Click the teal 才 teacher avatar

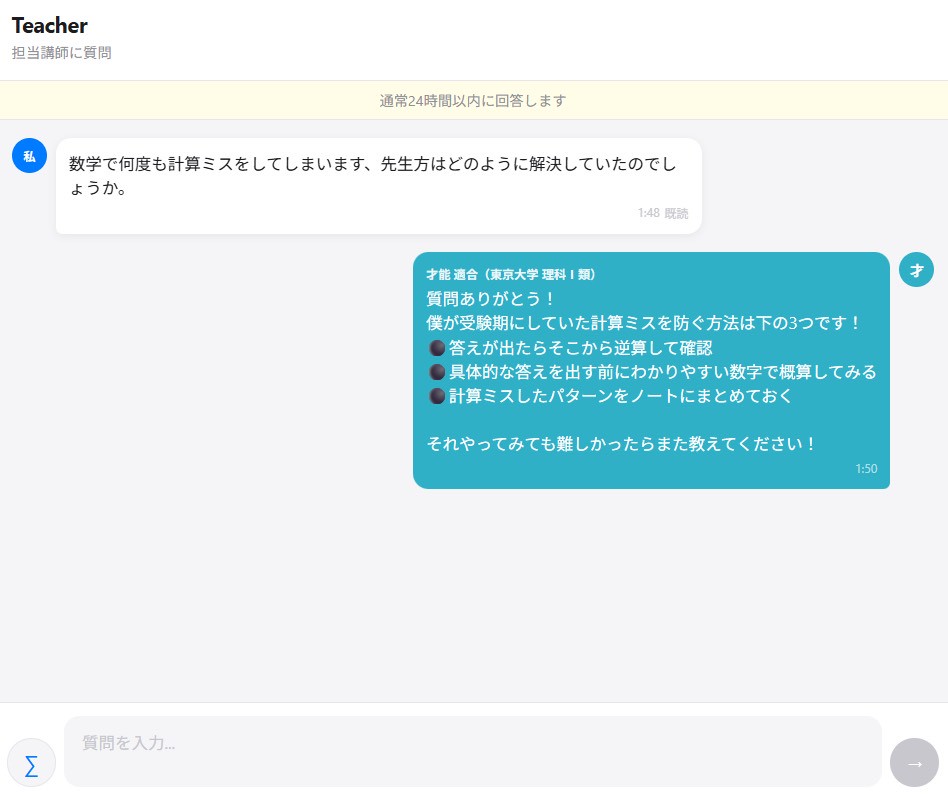click(916, 270)
